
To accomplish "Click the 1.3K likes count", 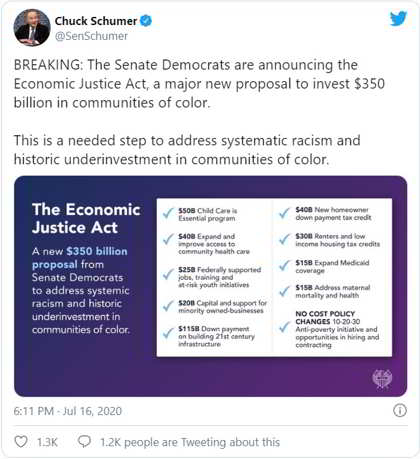I will pyautogui.click(x=47, y=442).
